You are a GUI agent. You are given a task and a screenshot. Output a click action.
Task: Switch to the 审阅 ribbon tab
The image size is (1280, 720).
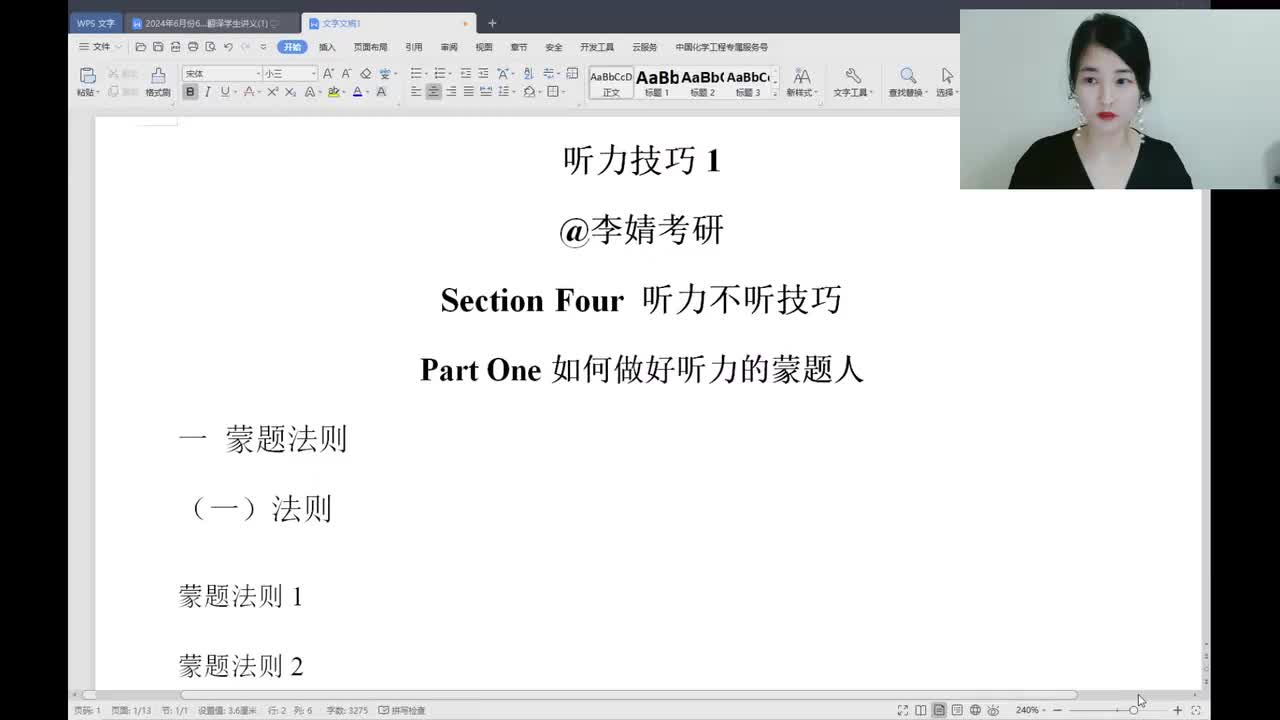pyautogui.click(x=449, y=47)
